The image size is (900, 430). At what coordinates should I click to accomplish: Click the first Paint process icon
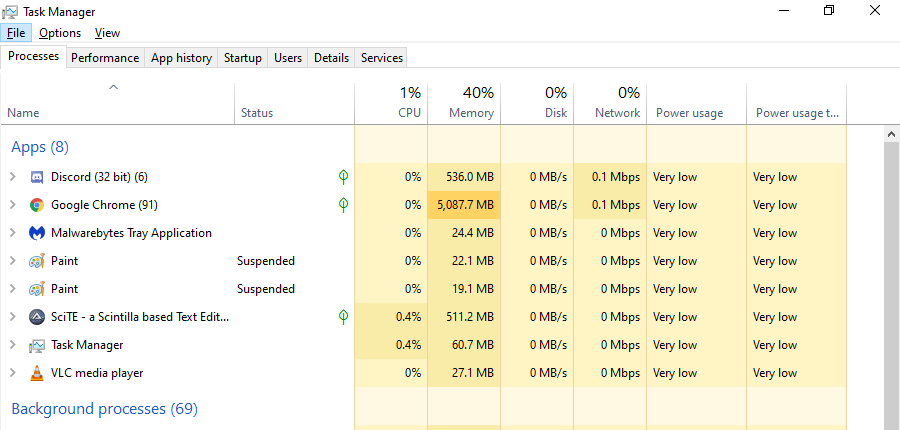click(x=37, y=261)
